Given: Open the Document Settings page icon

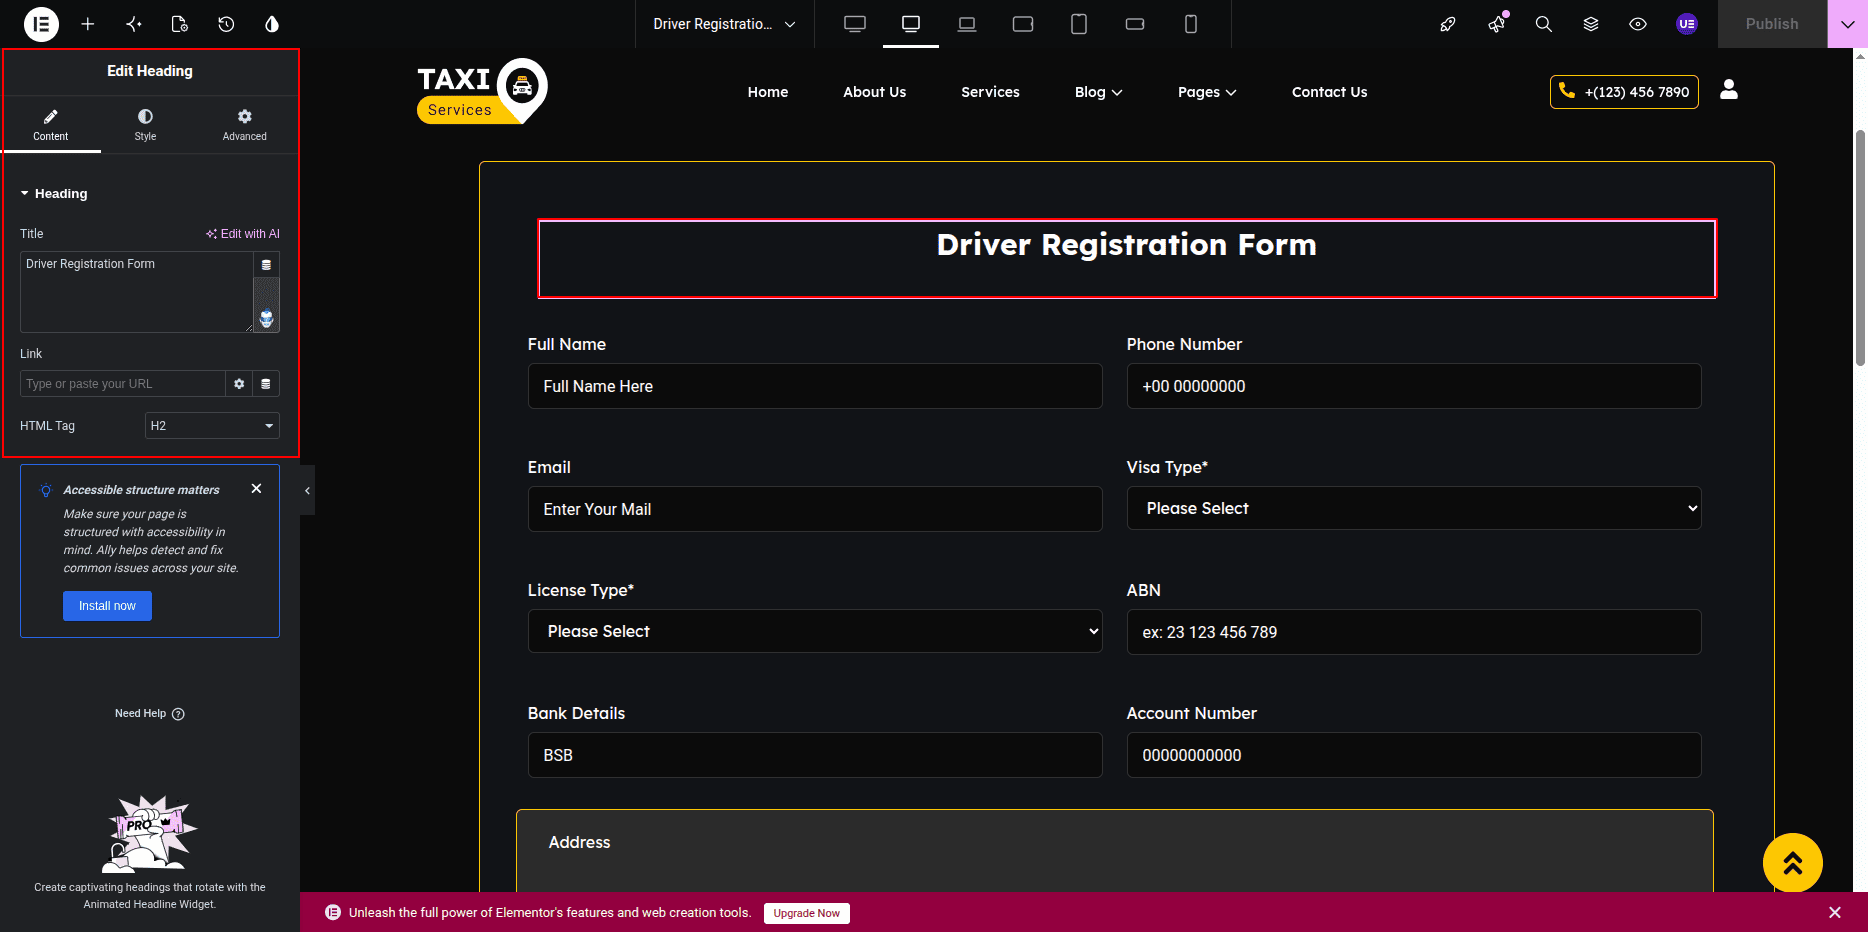Looking at the screenshot, I should coord(180,24).
